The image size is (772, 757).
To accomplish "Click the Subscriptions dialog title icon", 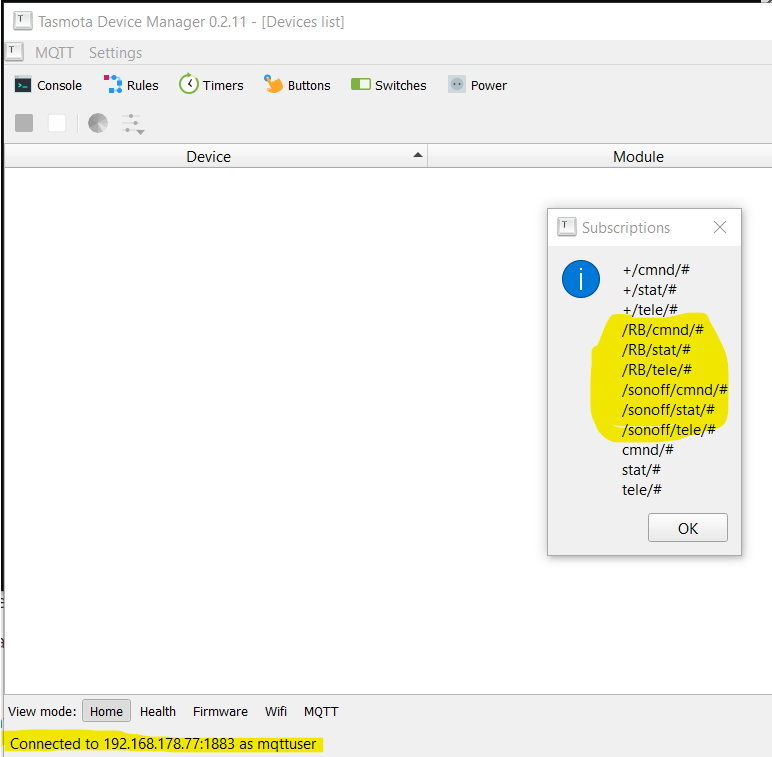I will tap(566, 227).
